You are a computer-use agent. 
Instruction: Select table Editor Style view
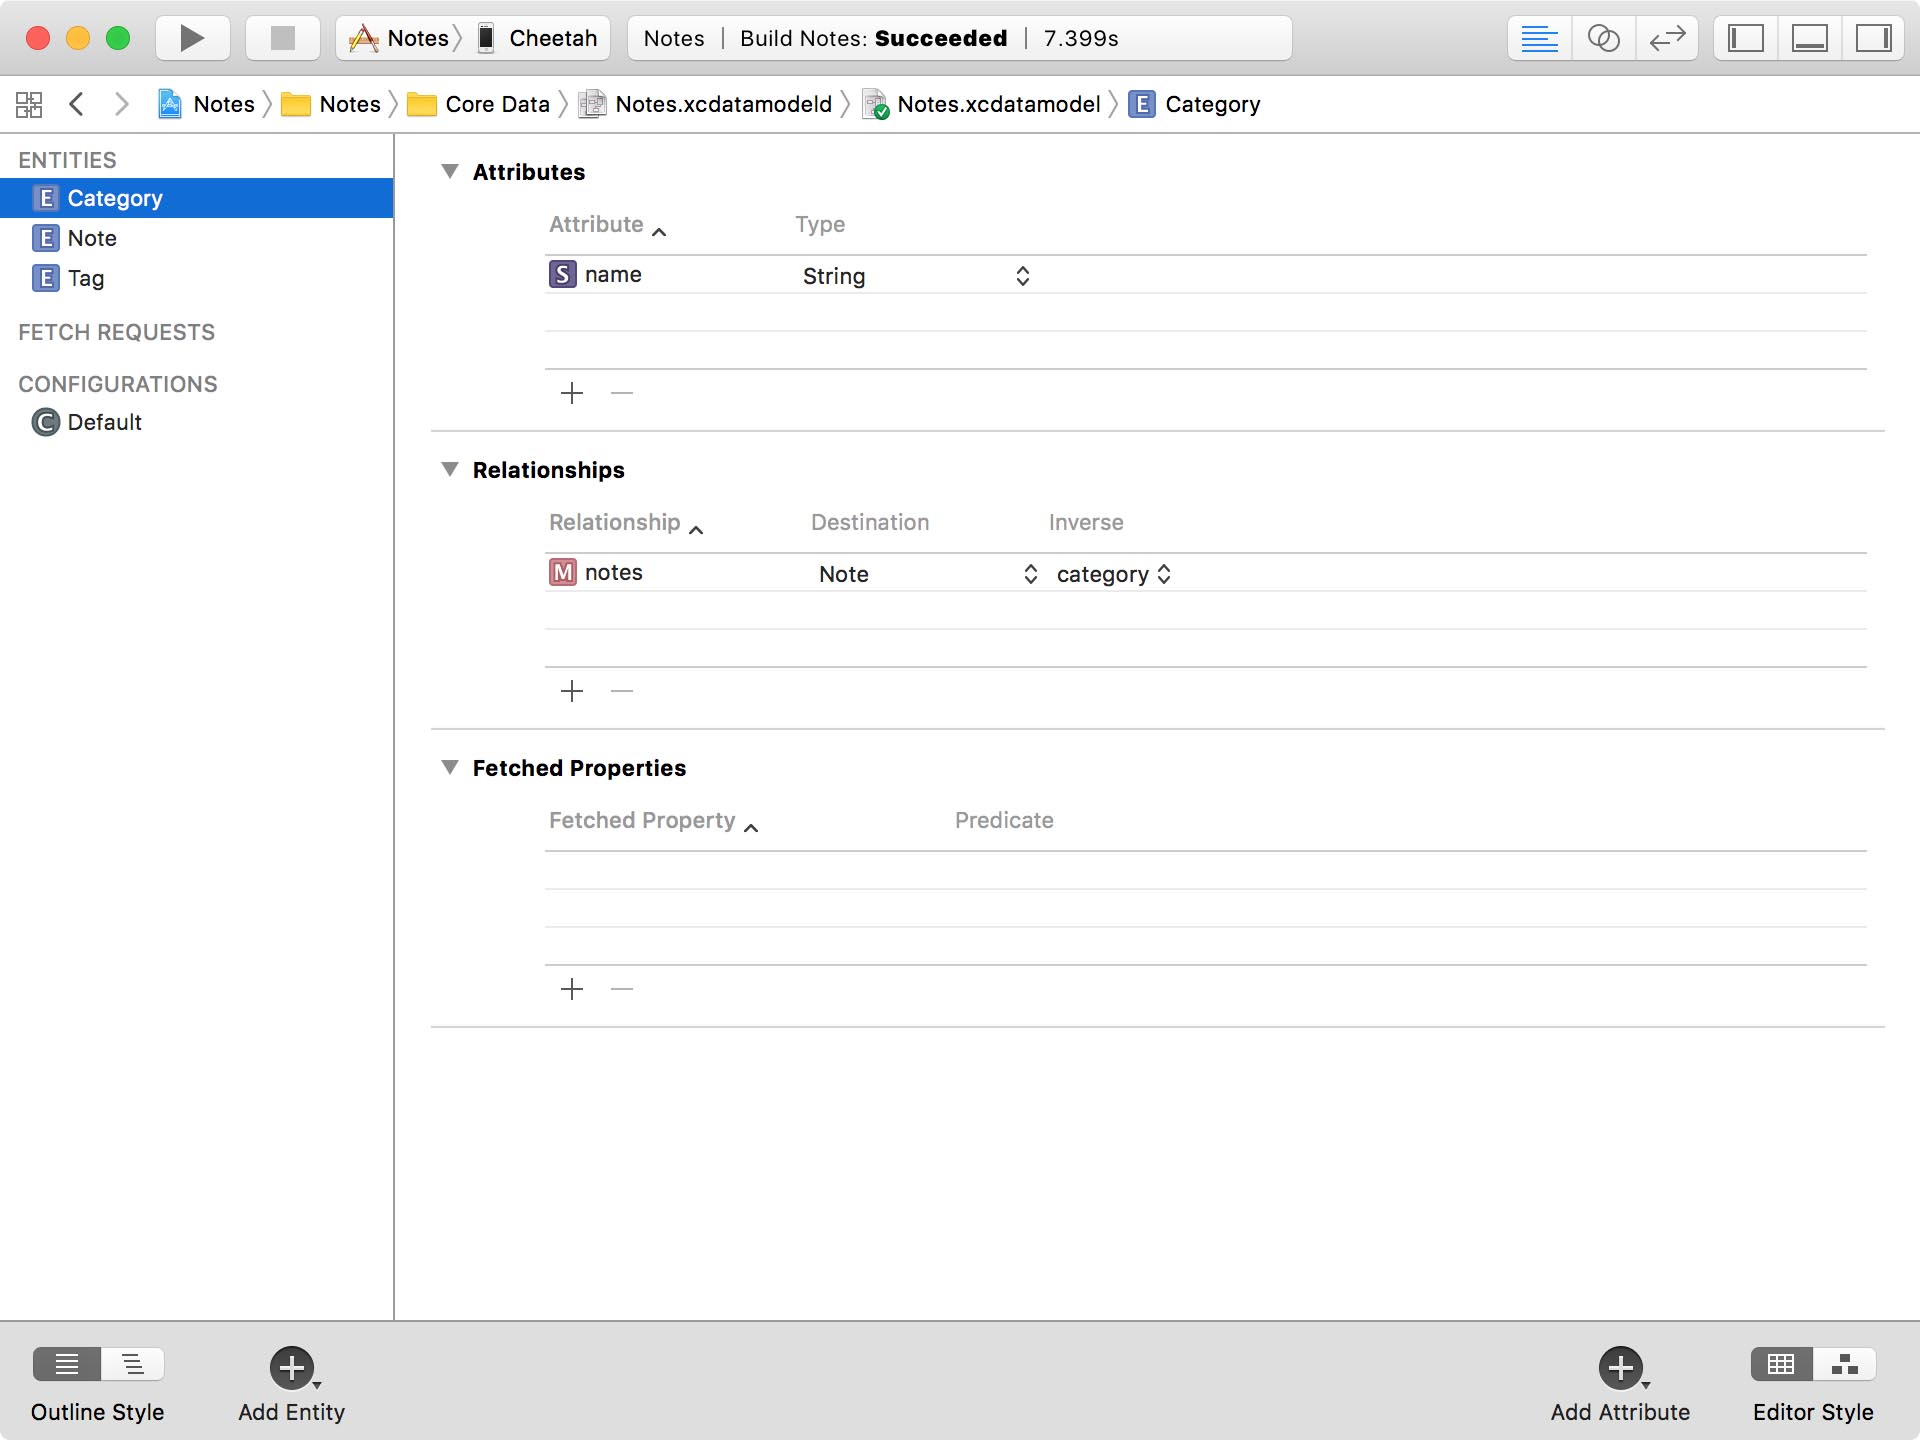click(x=1781, y=1363)
